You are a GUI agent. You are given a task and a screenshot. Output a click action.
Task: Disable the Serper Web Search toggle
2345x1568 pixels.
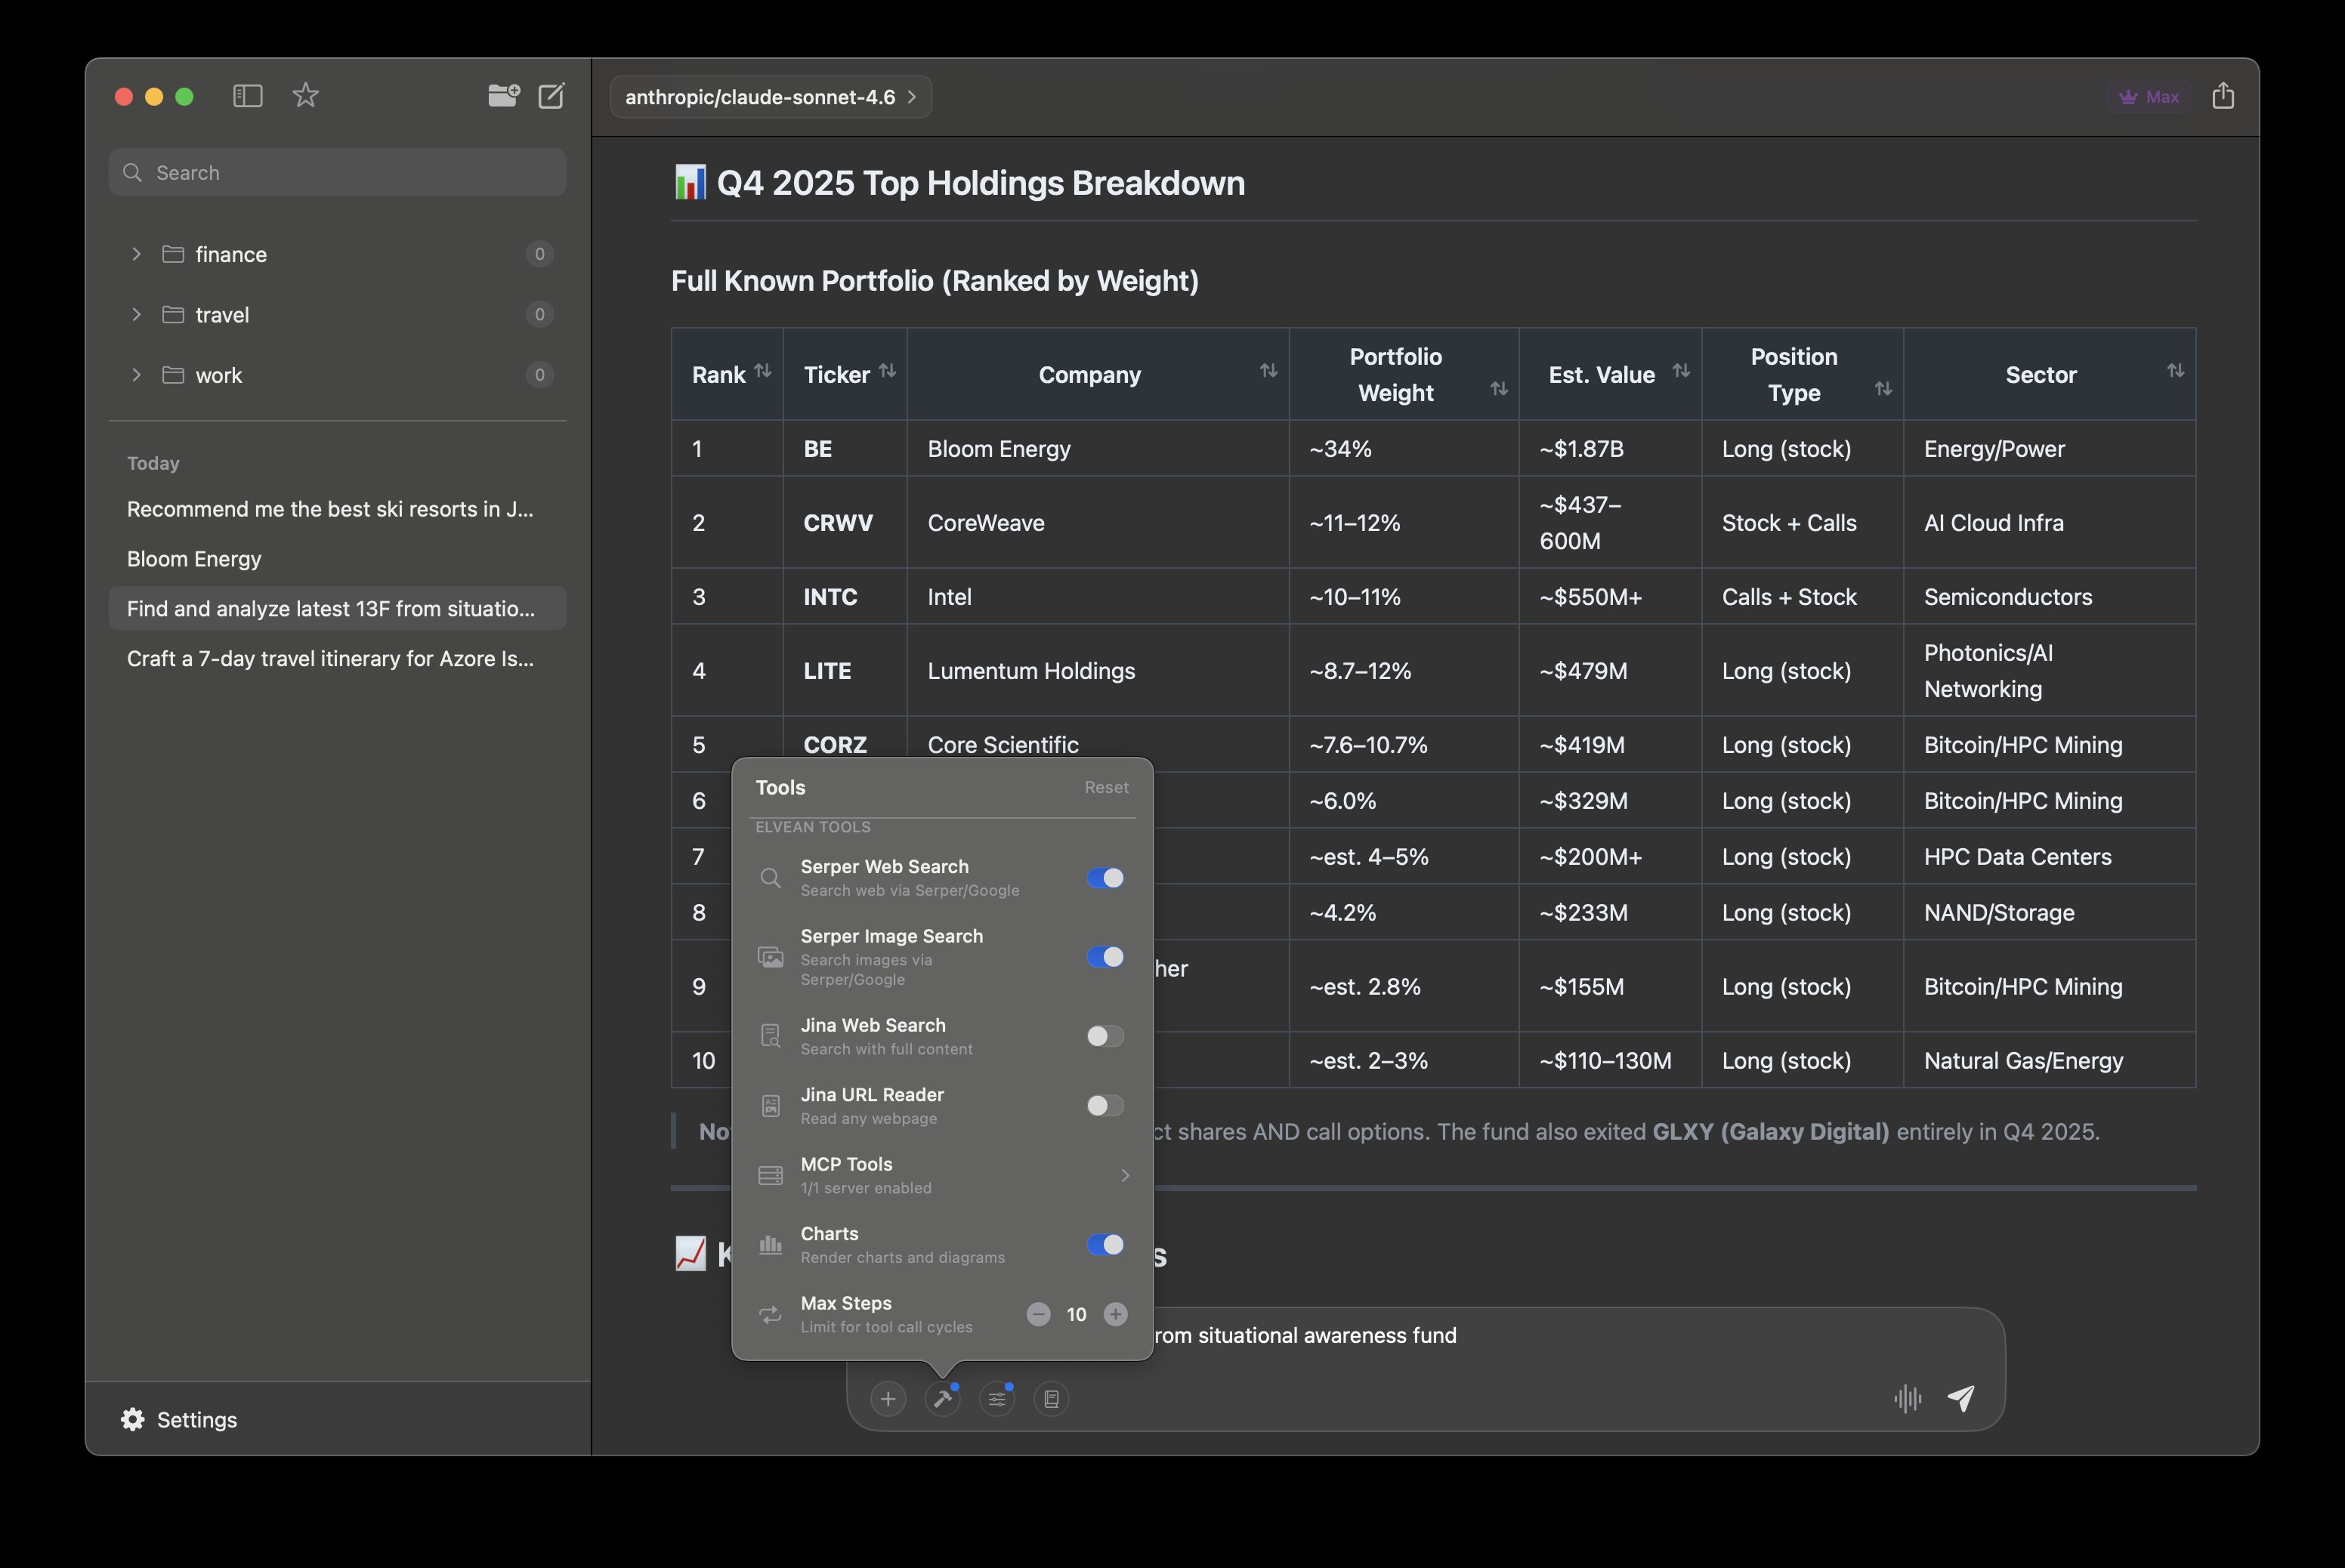pyautogui.click(x=1105, y=878)
